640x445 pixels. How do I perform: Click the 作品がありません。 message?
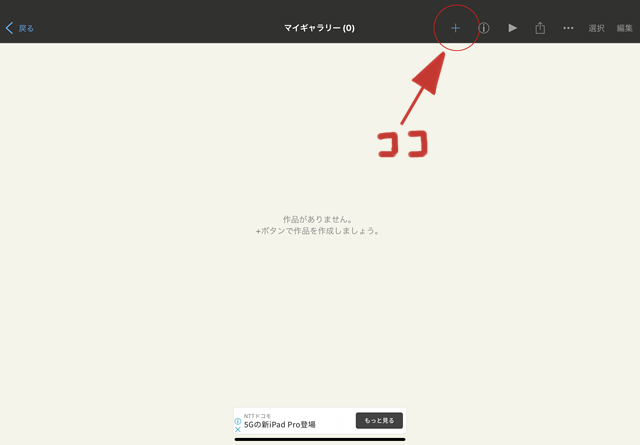tap(318, 220)
